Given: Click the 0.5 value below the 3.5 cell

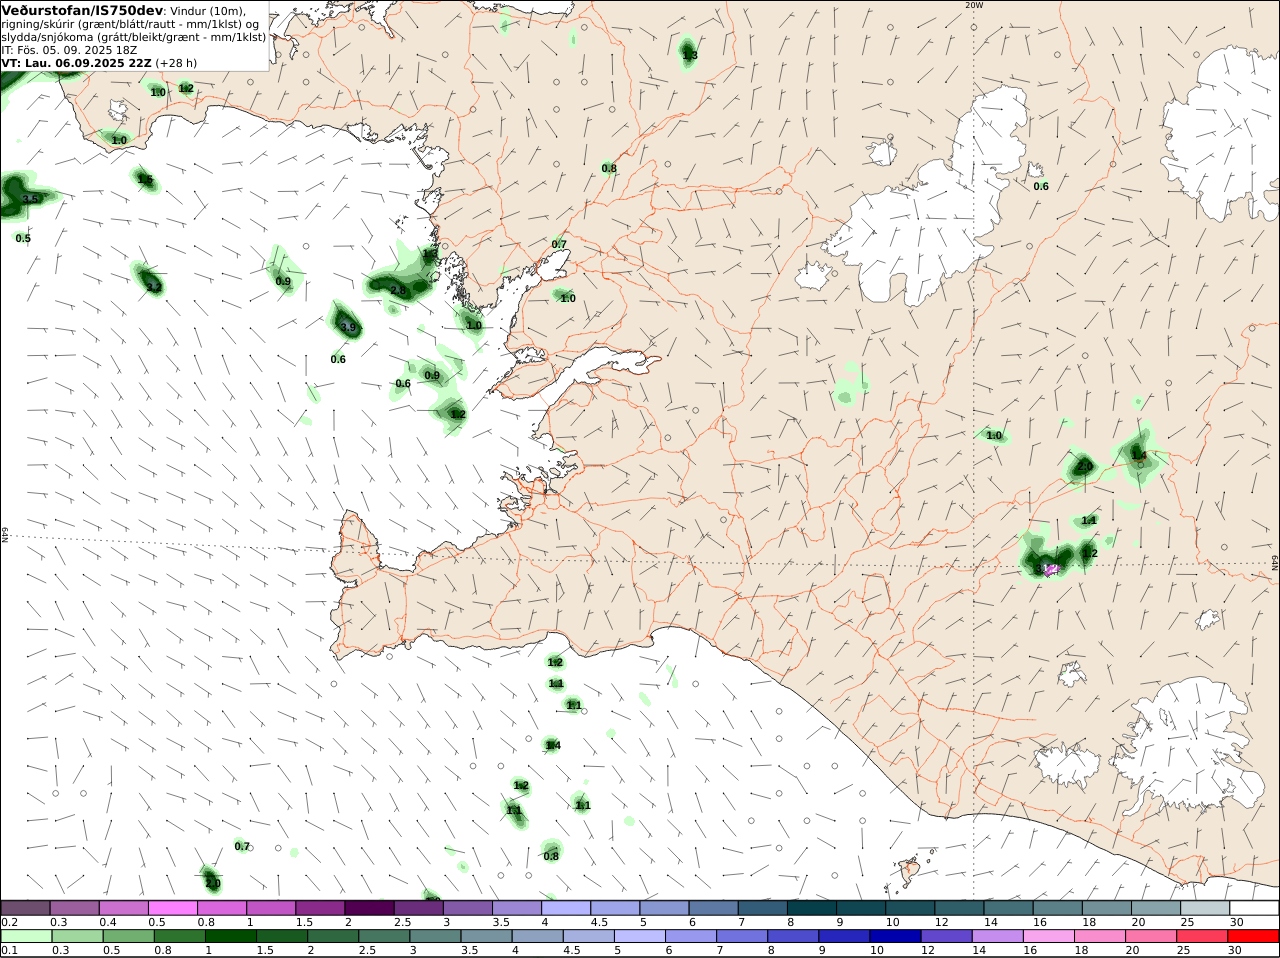Looking at the screenshot, I should pyautogui.click(x=23, y=238).
